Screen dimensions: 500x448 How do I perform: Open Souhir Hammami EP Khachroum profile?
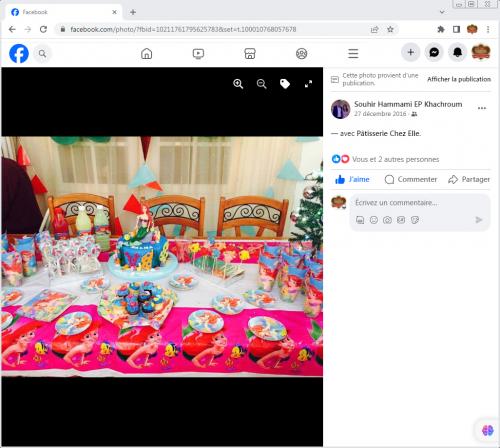(408, 104)
